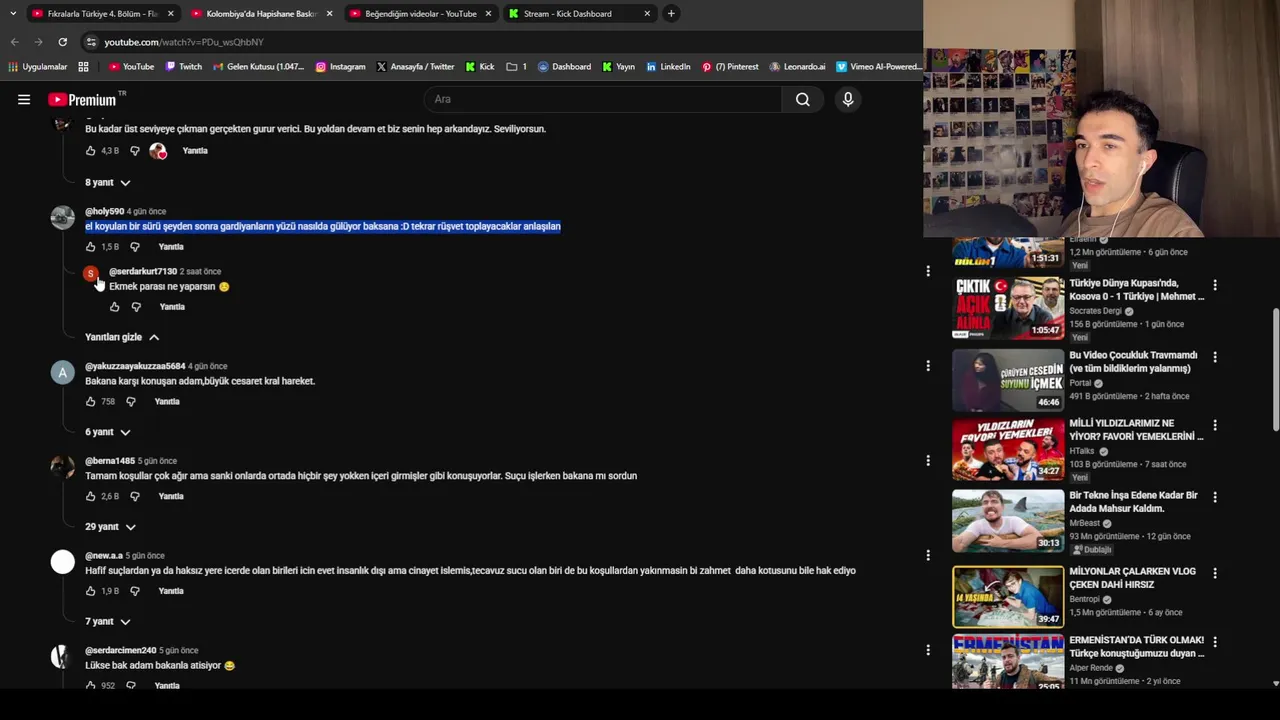Screen dimensions: 1280x720
Task: Switch to Fıkralarla Türkiye 4. Bölüm tab
Action: click(102, 14)
